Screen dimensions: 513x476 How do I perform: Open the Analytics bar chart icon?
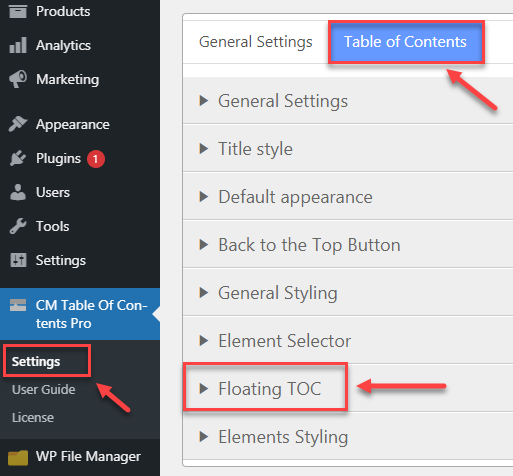pos(18,45)
